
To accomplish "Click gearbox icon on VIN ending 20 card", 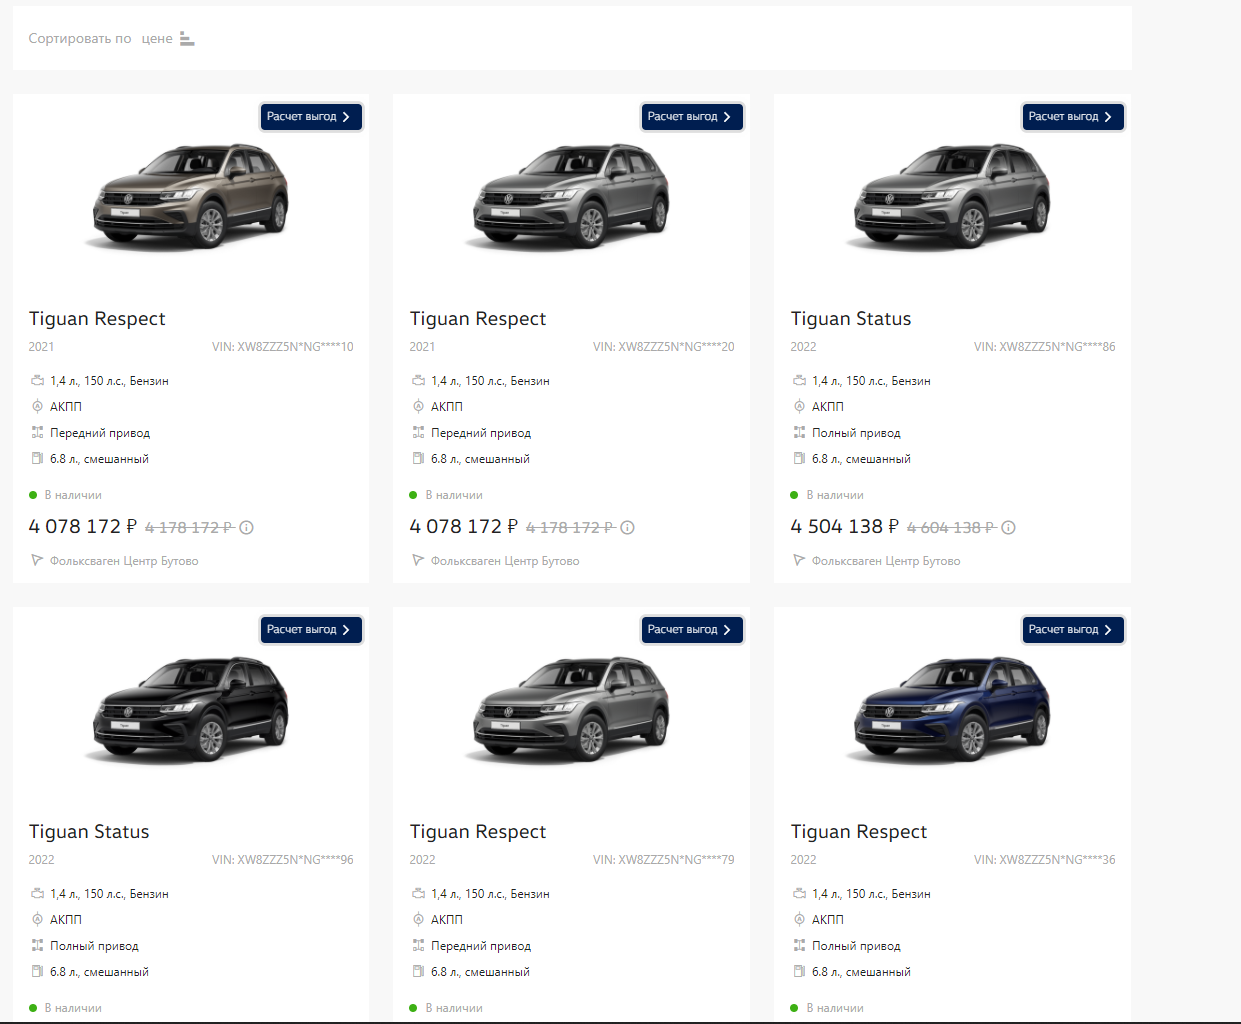I will click(418, 406).
